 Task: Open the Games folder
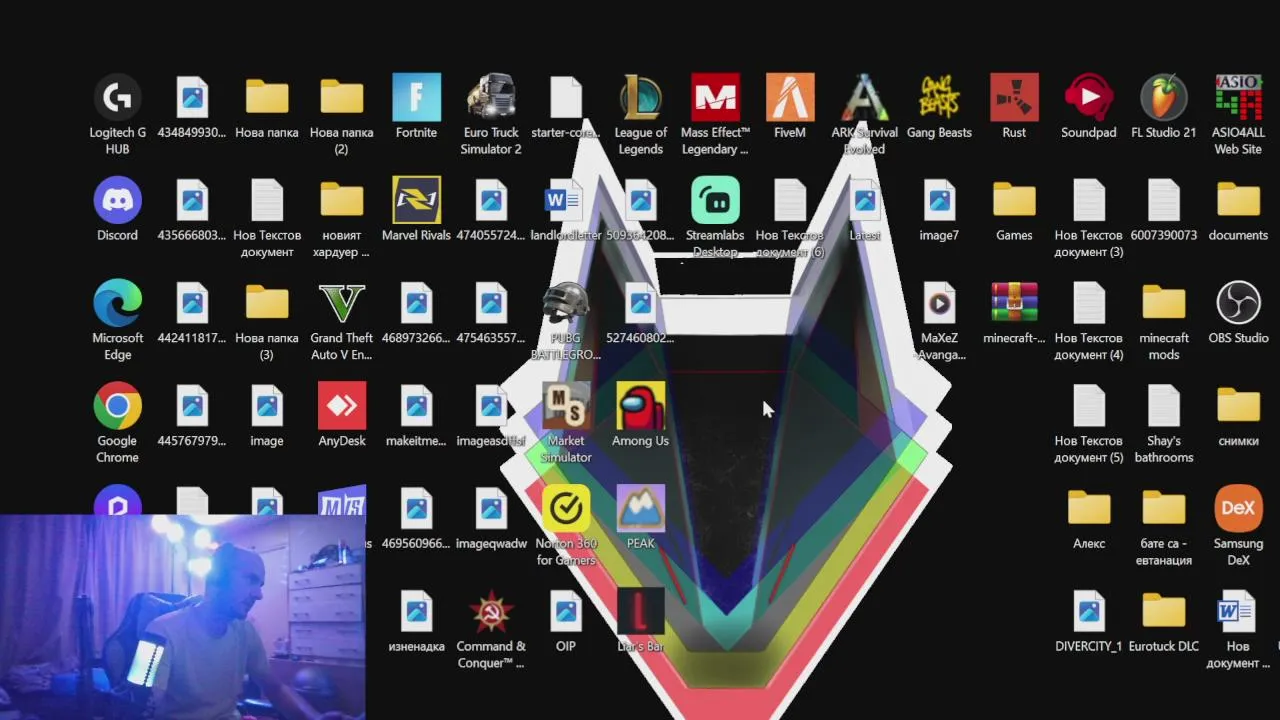pos(1014,209)
